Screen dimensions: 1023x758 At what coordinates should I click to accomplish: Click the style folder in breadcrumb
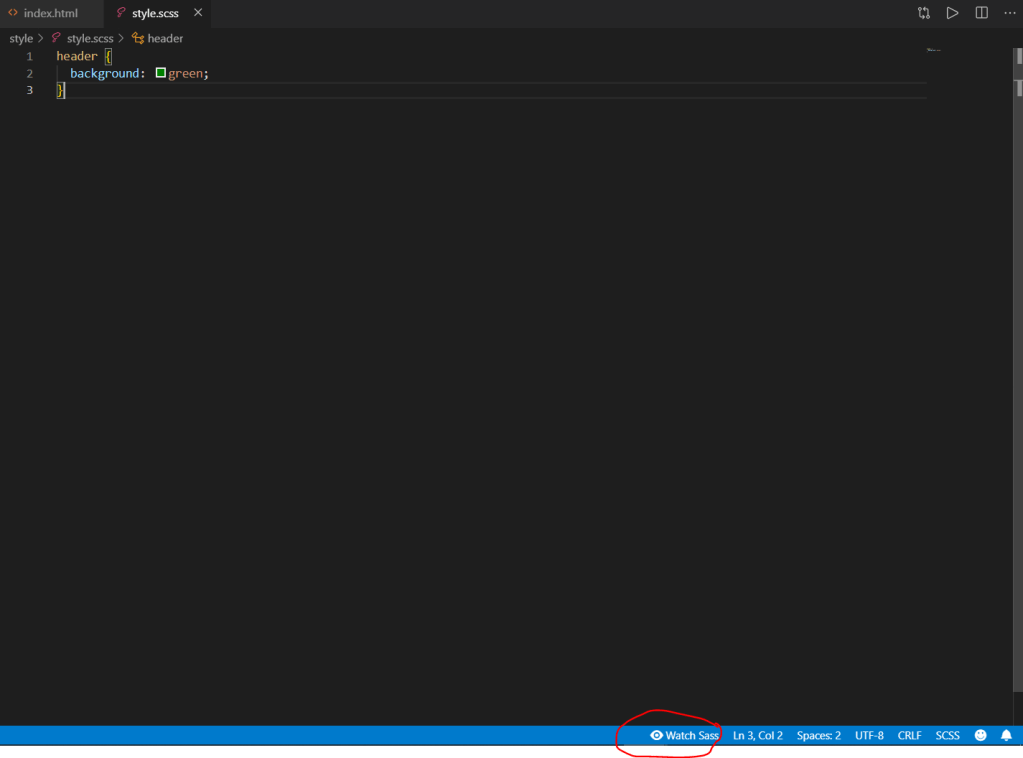click(21, 38)
